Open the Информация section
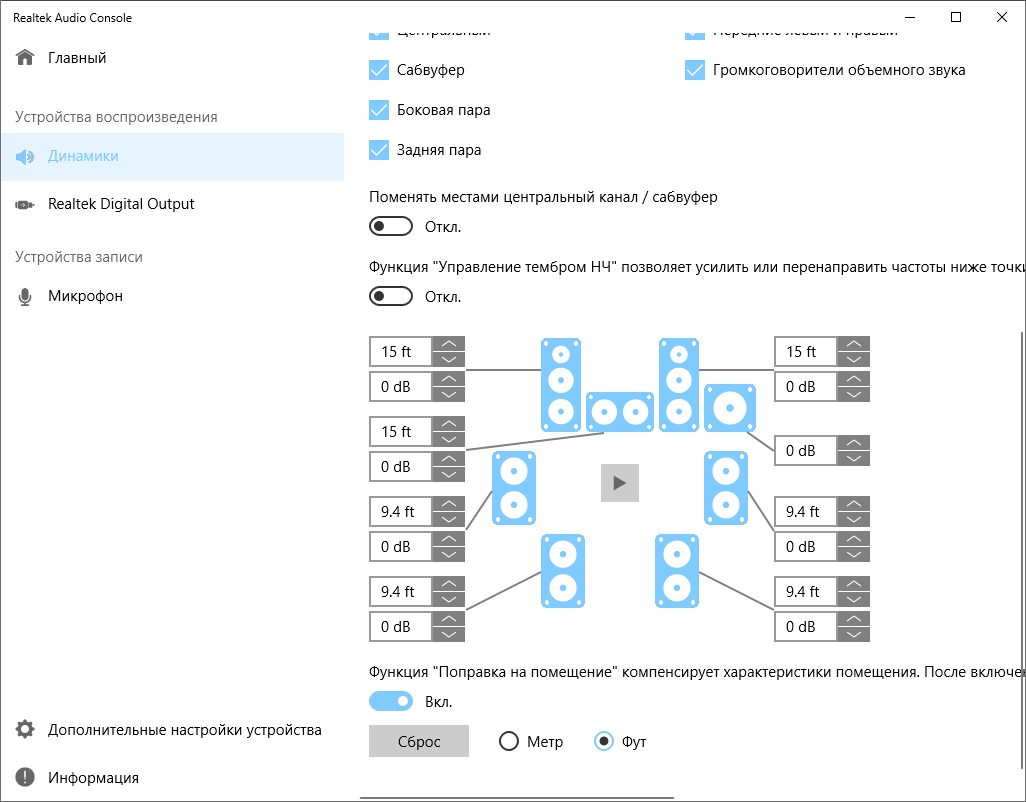Screen dimensions: 1026x802 [x=93, y=778]
